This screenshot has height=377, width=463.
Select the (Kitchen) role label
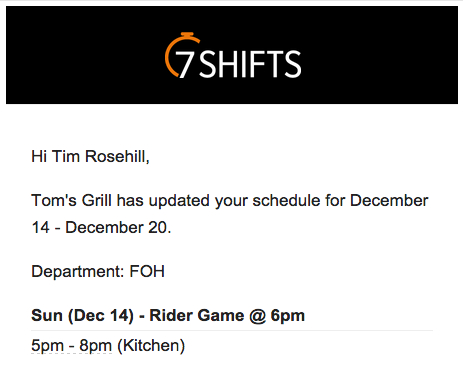[x=151, y=345]
